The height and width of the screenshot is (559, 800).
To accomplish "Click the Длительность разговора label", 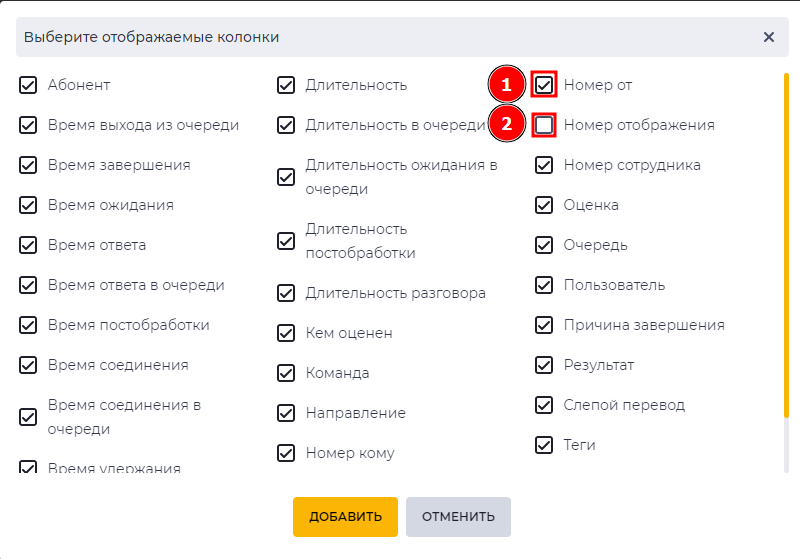I will [395, 293].
